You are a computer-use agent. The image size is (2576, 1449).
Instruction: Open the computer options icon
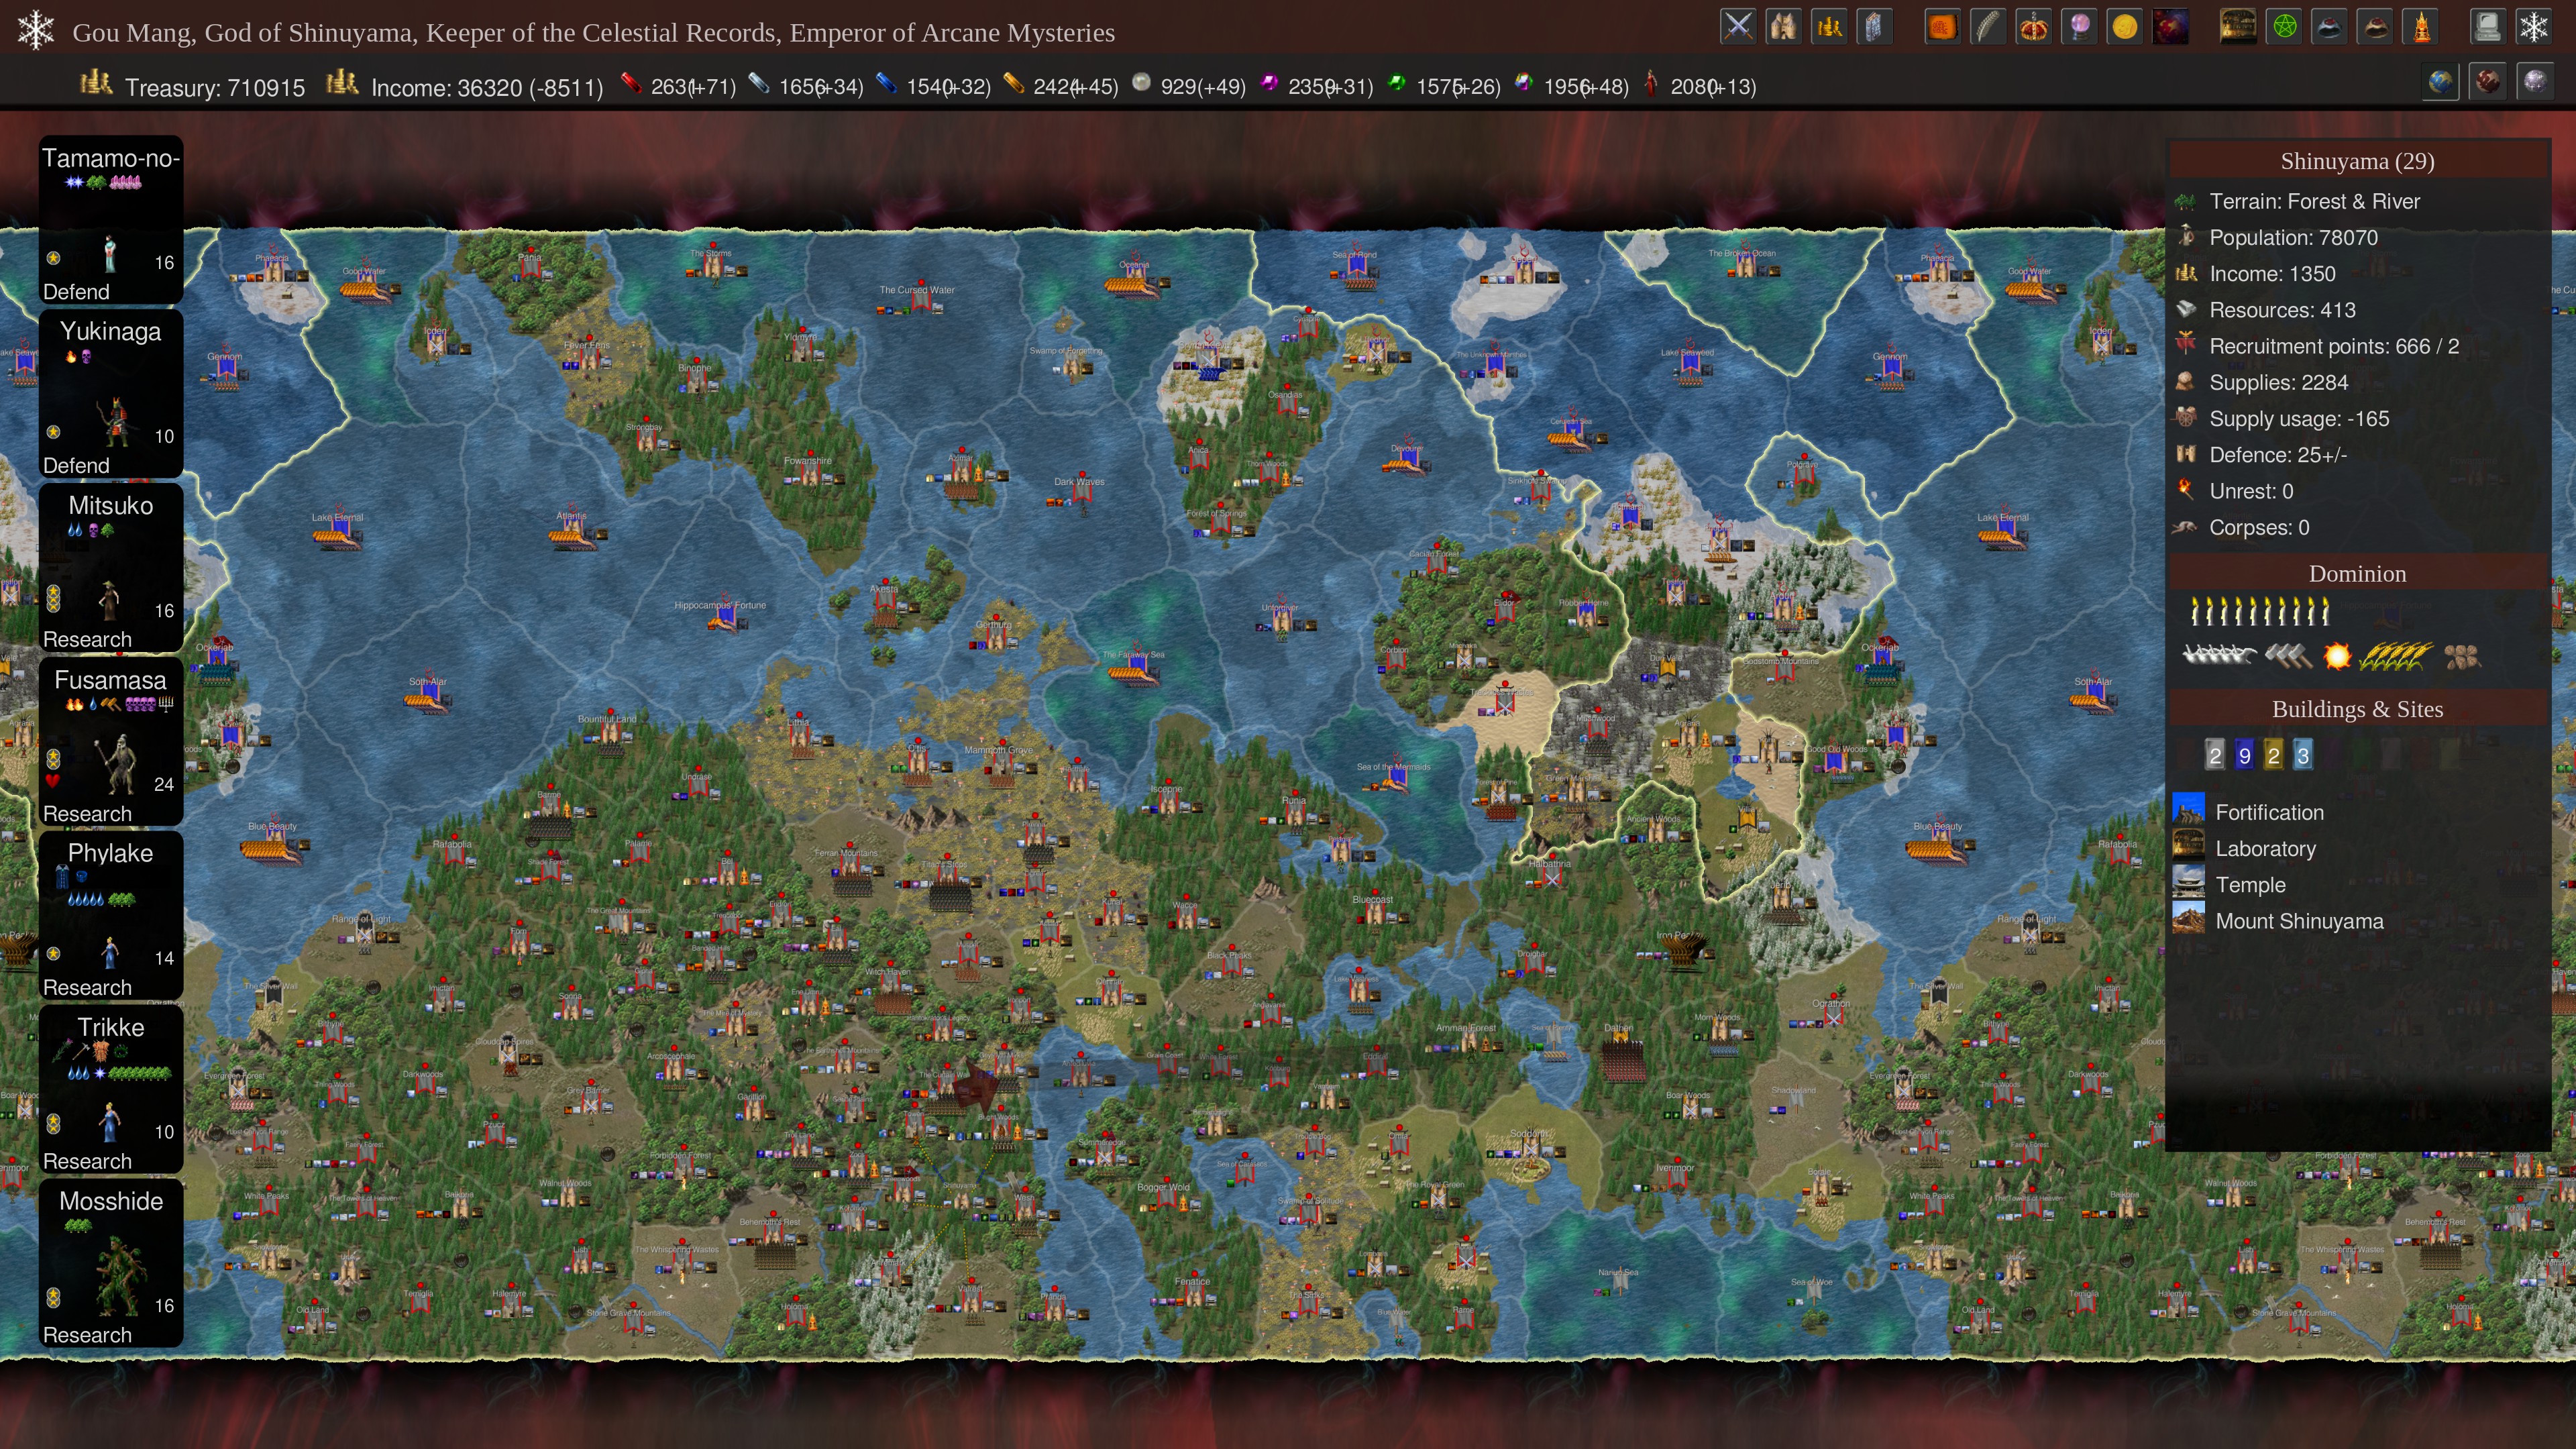tap(2487, 27)
